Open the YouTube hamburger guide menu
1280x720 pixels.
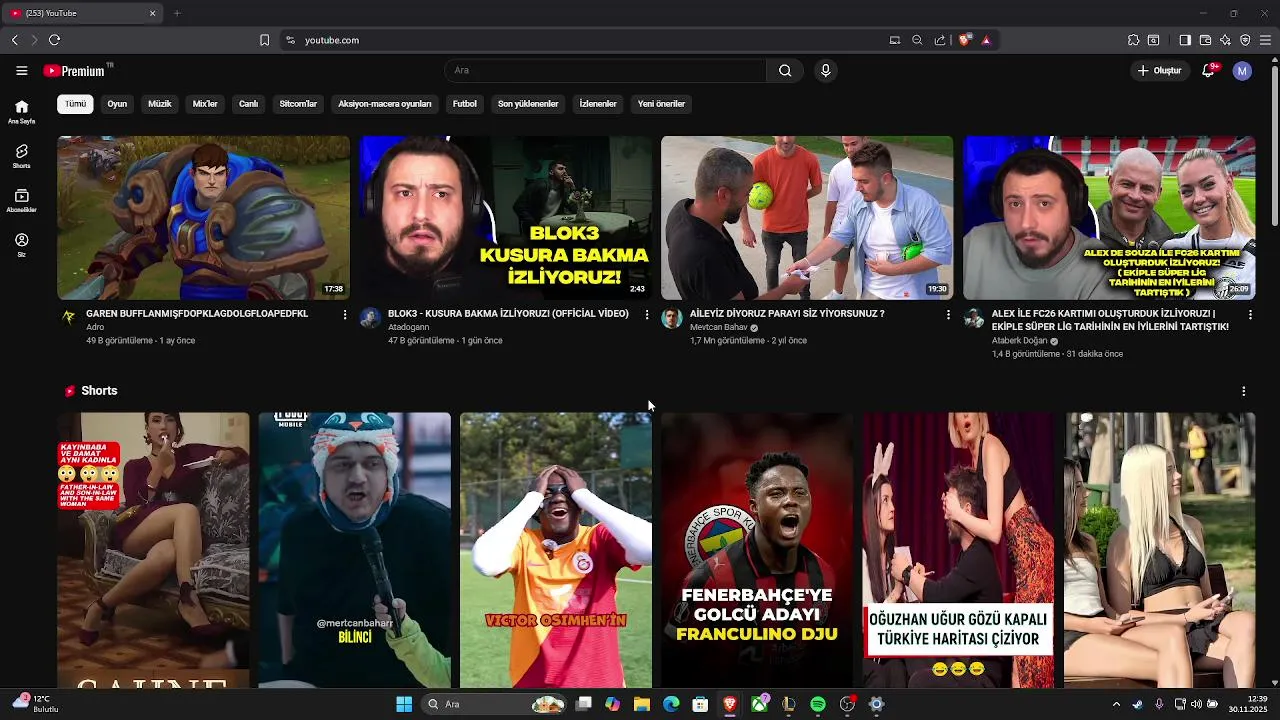coord(21,71)
